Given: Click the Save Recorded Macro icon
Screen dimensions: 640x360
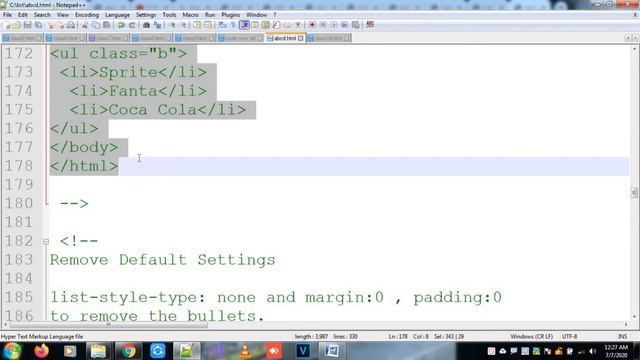Looking at the screenshot, I should tap(356, 25).
